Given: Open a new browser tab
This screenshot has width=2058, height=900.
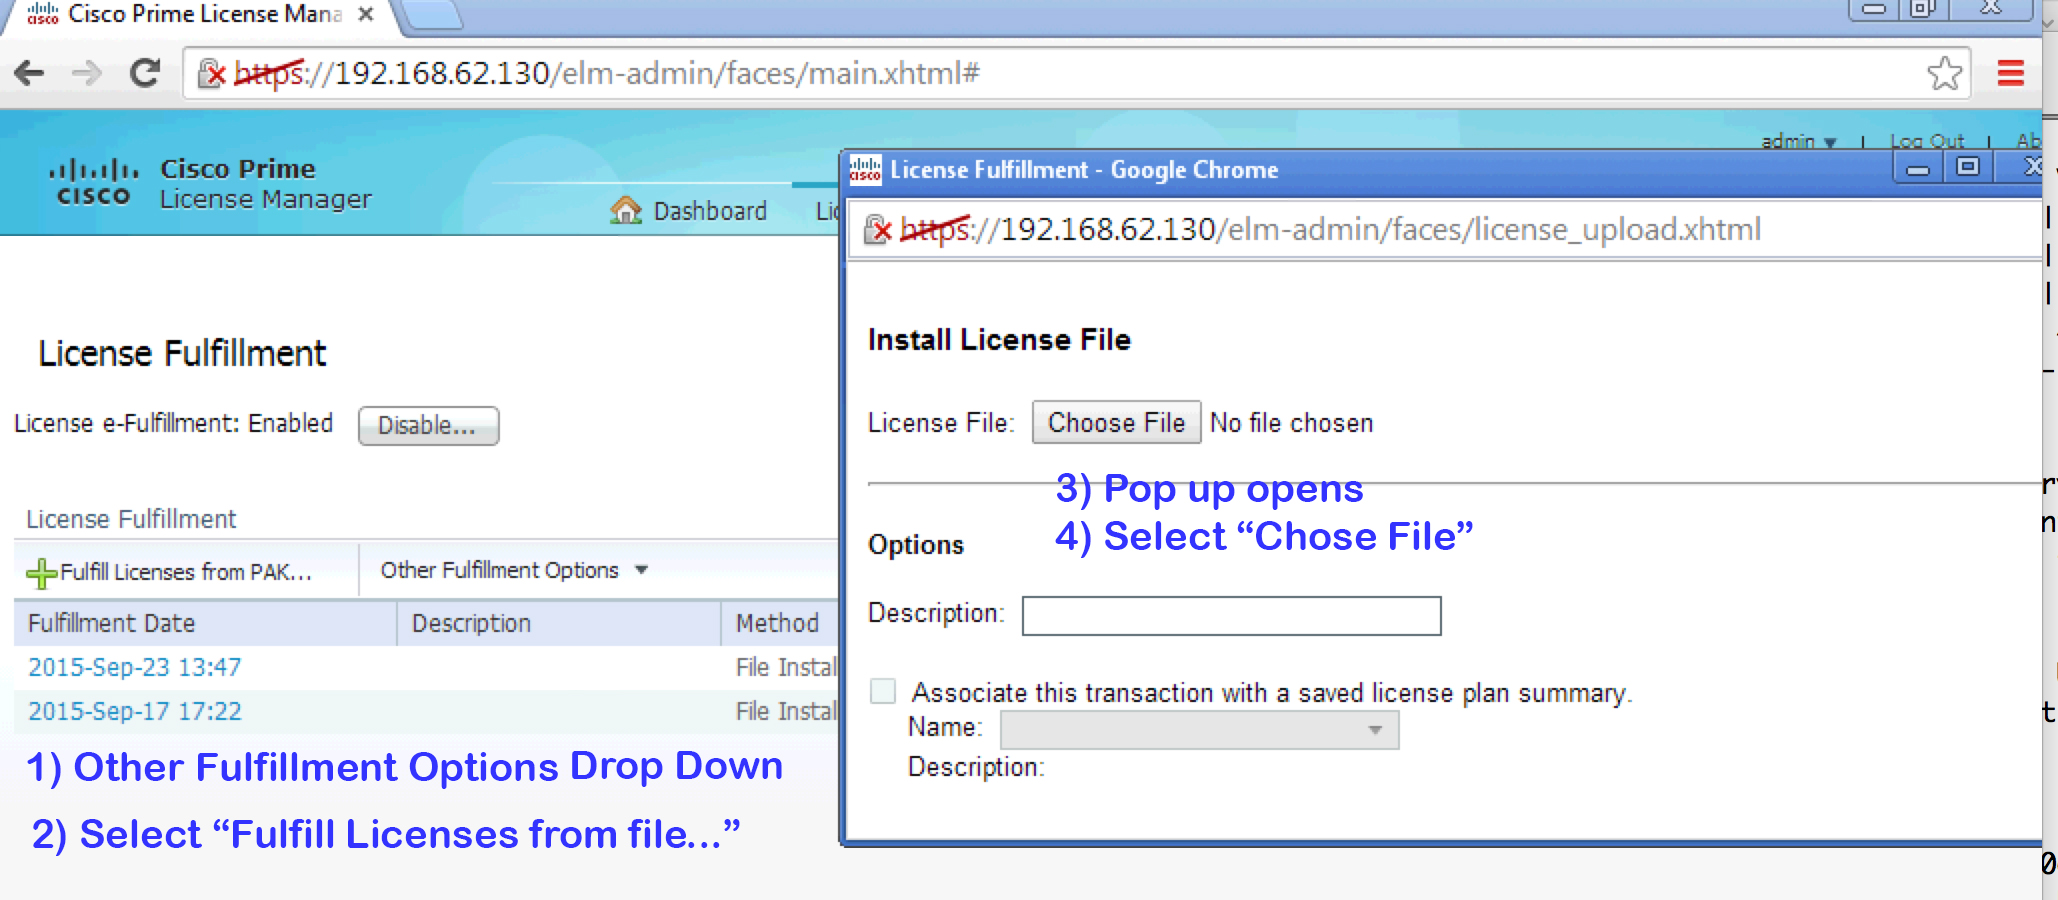Looking at the screenshot, I should (432, 15).
